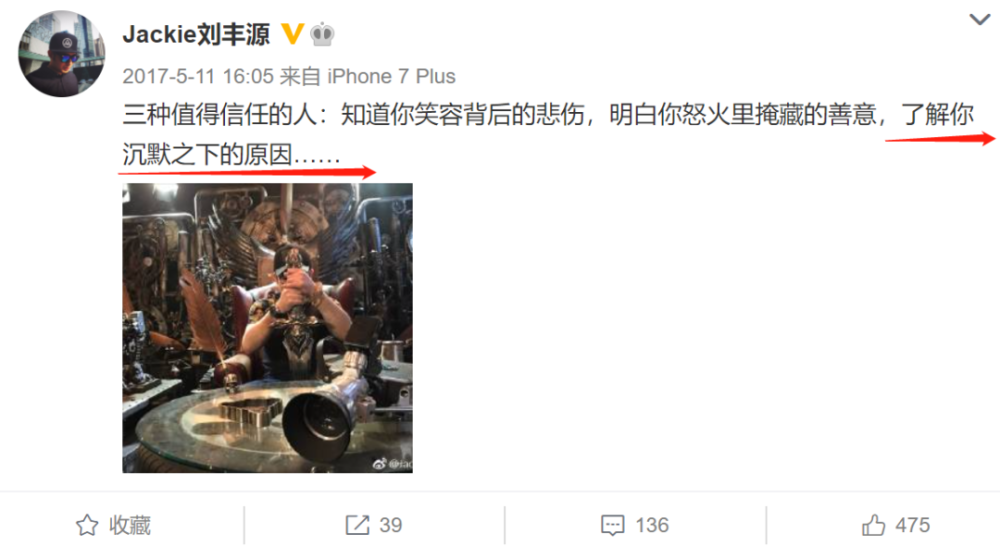Click the 475 likes count
Image resolution: width=1000 pixels, height=547 pixels.
tap(913, 525)
